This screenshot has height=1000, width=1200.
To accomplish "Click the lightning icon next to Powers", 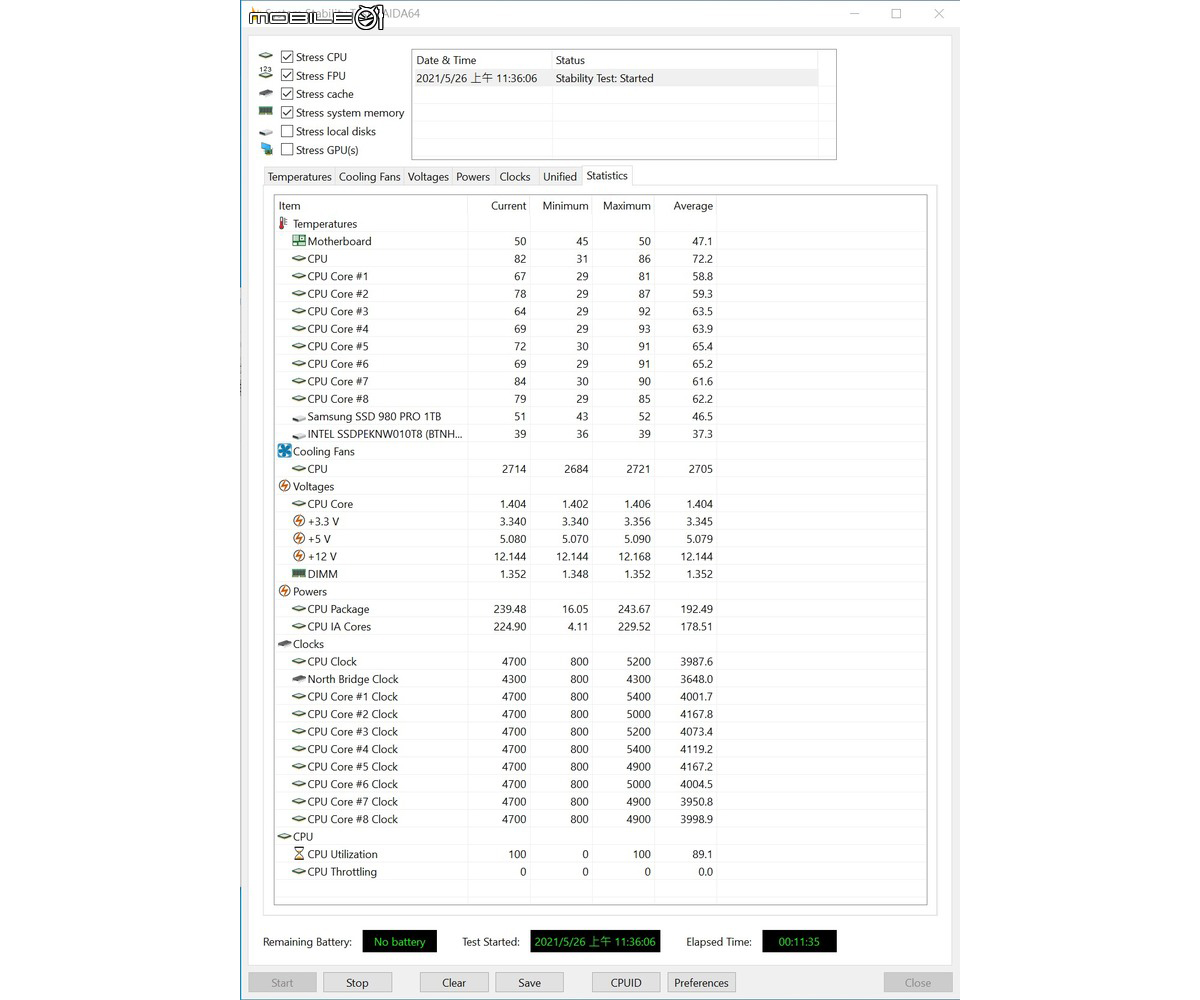I will (x=284, y=591).
